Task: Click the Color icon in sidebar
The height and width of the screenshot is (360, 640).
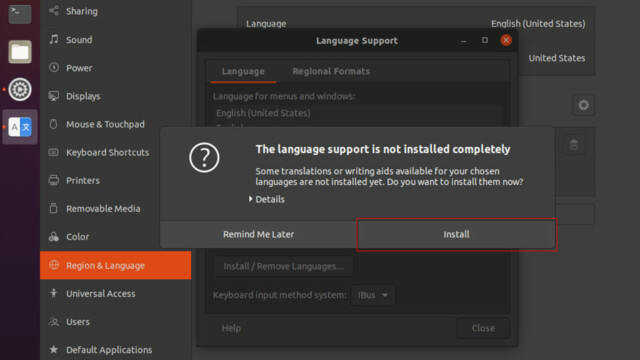Action: click(x=54, y=237)
